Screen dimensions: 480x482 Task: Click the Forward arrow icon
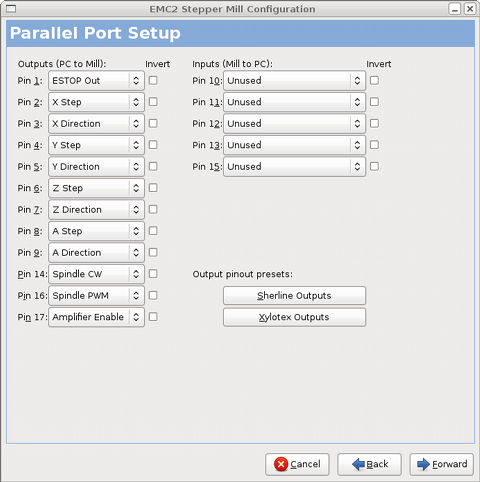click(x=423, y=464)
